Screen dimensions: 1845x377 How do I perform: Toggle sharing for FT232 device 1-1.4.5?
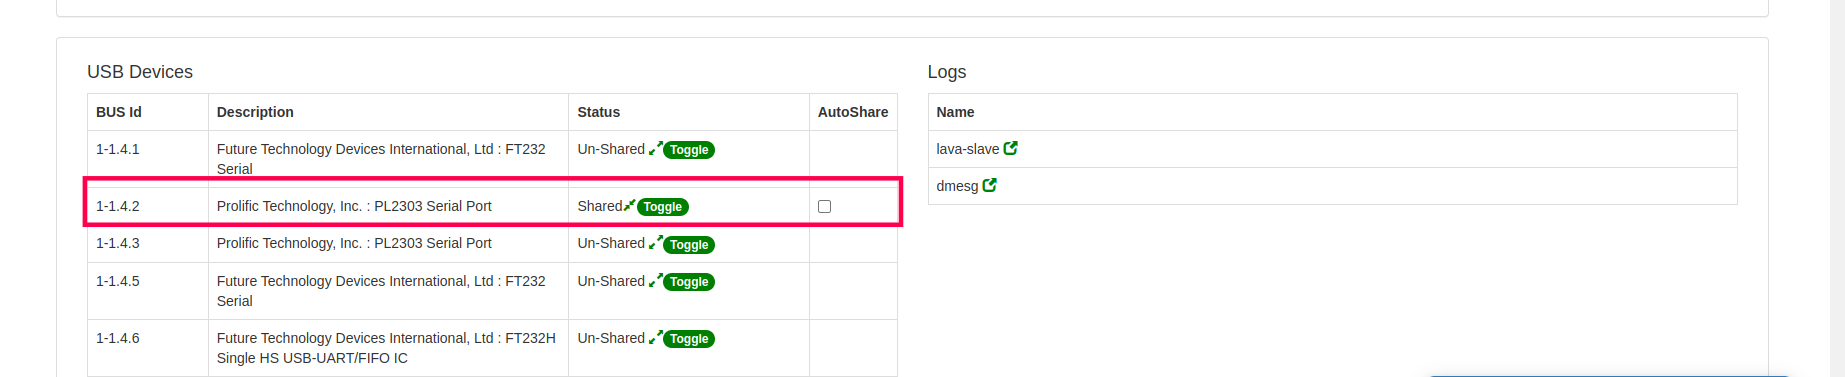(x=689, y=282)
